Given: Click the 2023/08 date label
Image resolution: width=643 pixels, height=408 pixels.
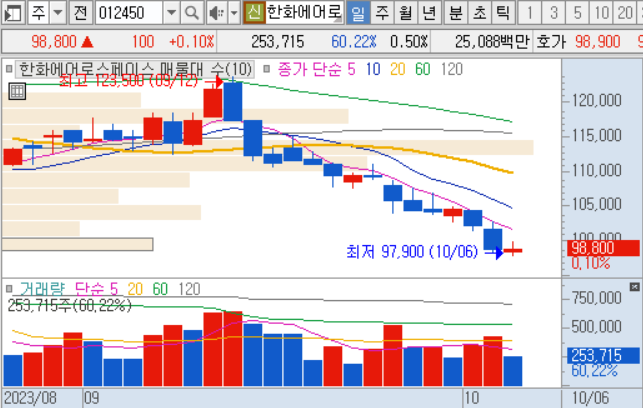Looking at the screenshot, I should pyautogui.click(x=30, y=398).
